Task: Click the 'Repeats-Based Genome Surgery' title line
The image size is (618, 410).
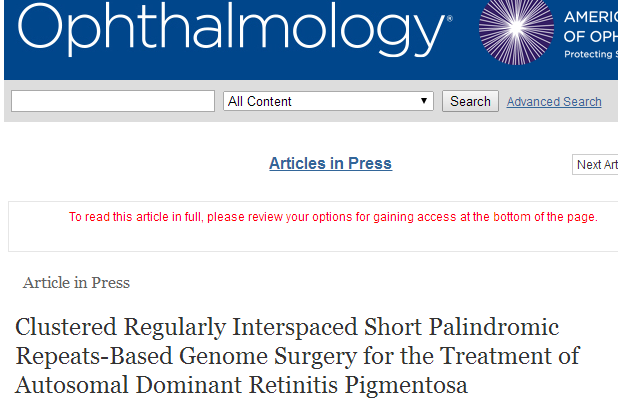Action: click(298, 356)
